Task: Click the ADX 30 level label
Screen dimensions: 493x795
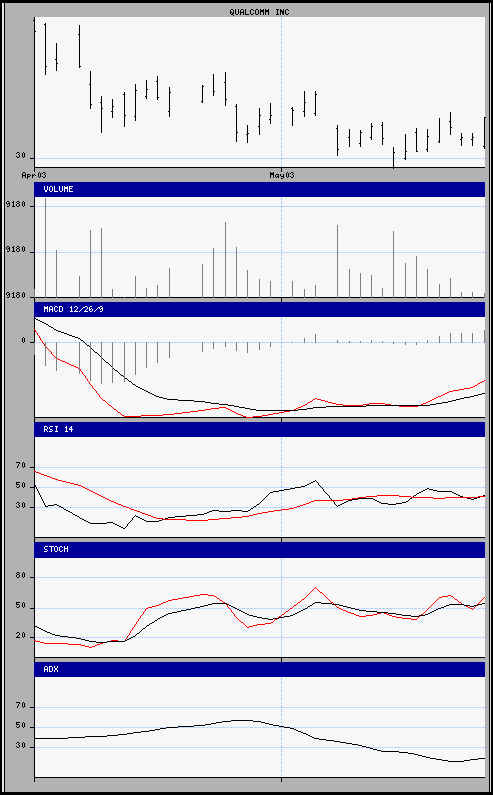Action: 20,746
